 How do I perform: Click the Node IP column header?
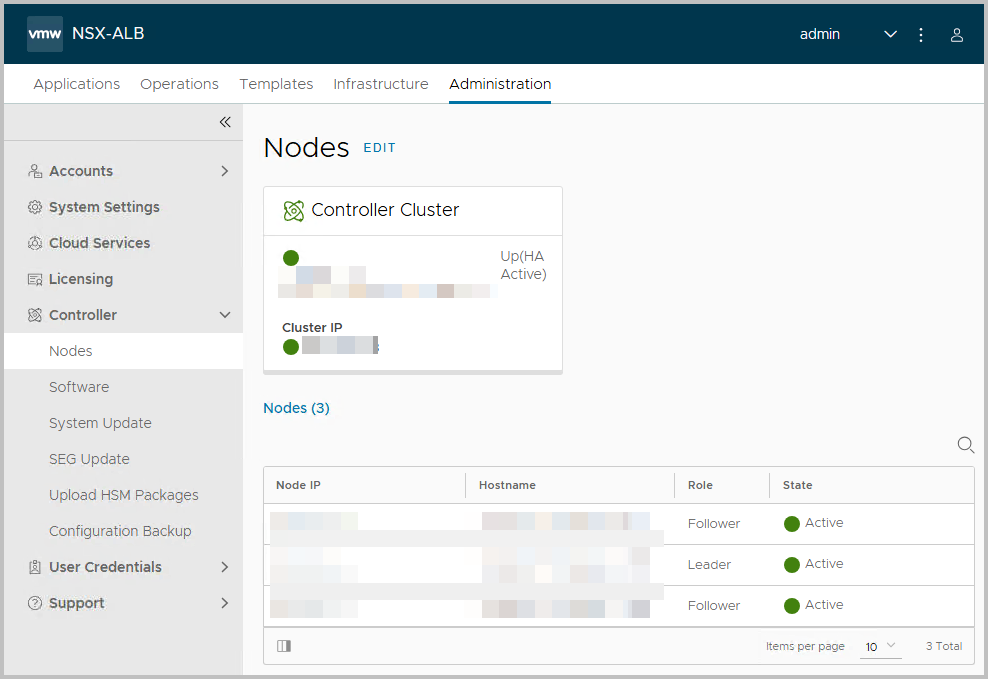(x=298, y=485)
